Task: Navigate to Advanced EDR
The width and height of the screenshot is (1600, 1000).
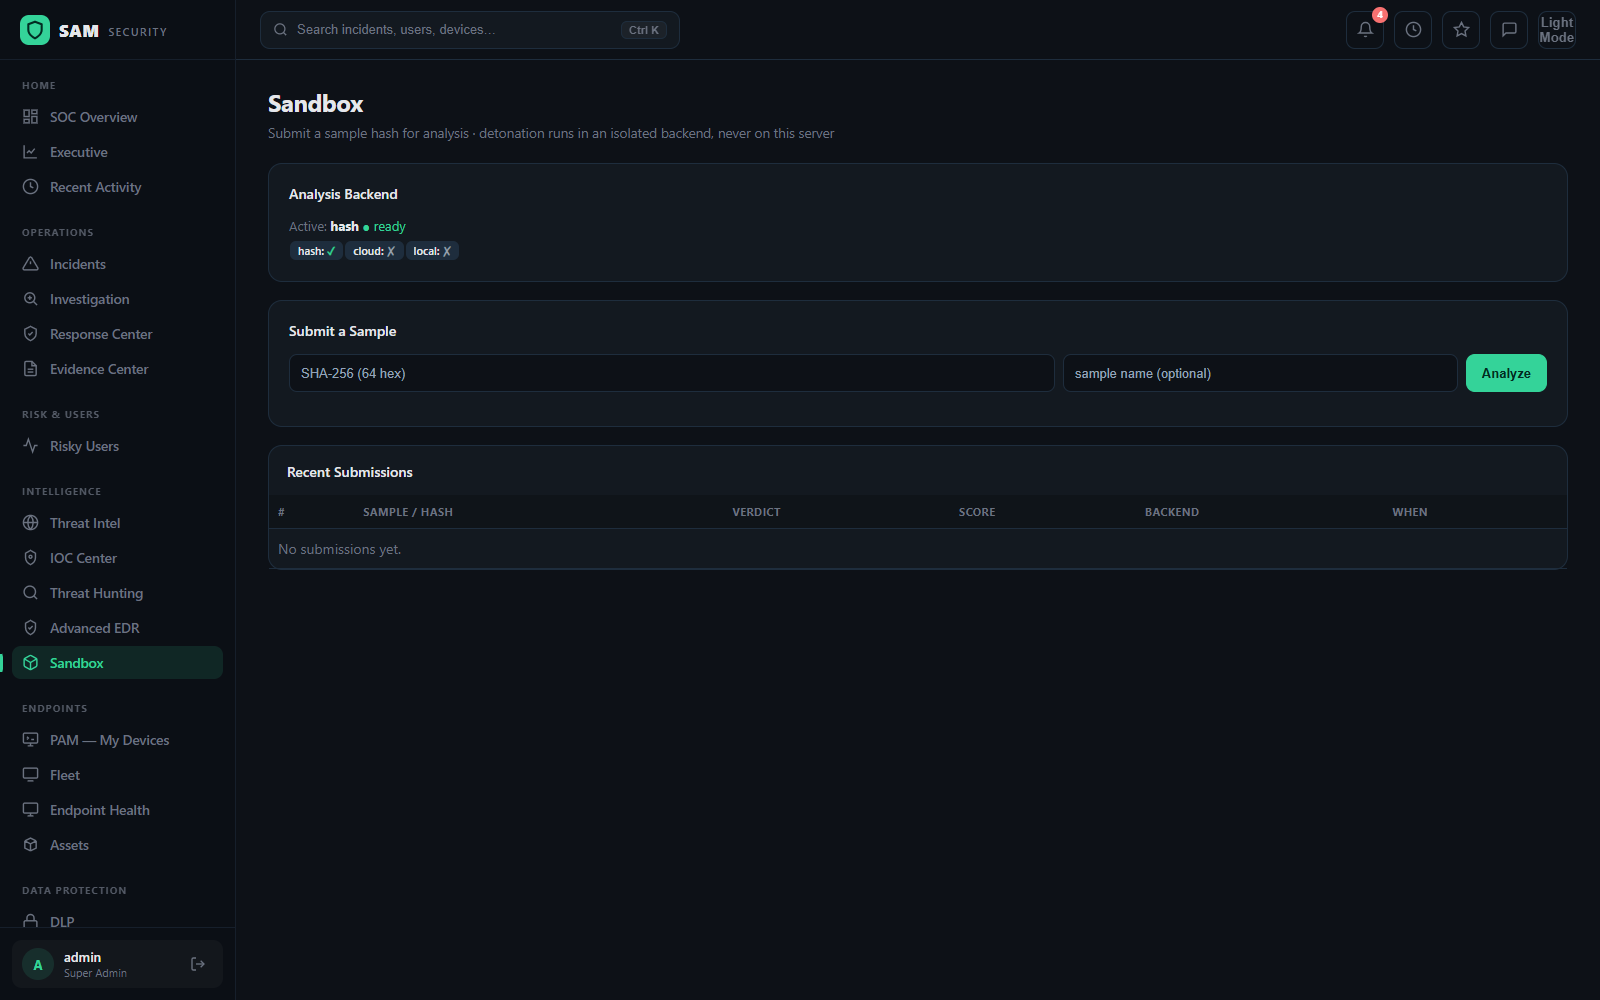Action: (x=117, y=628)
